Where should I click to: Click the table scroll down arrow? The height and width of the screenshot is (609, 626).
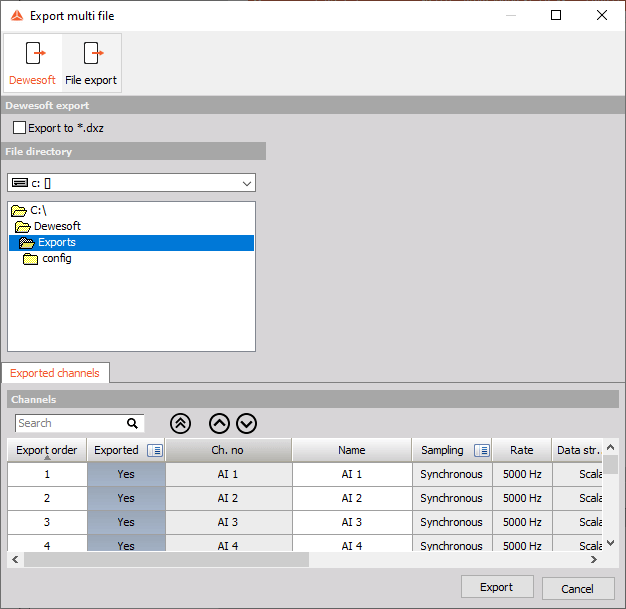click(x=610, y=543)
